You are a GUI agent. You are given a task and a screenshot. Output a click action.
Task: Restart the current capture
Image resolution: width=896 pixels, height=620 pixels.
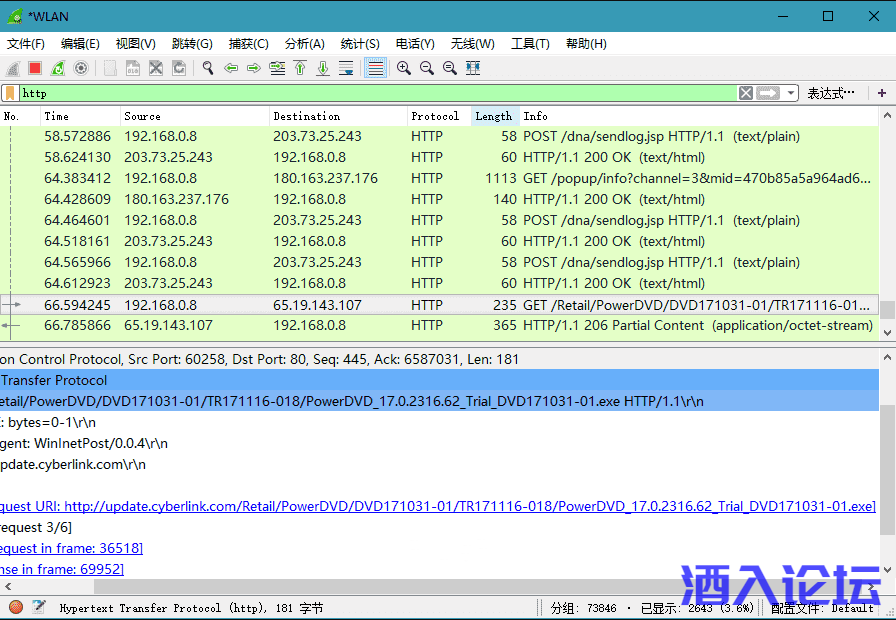[x=58, y=68]
